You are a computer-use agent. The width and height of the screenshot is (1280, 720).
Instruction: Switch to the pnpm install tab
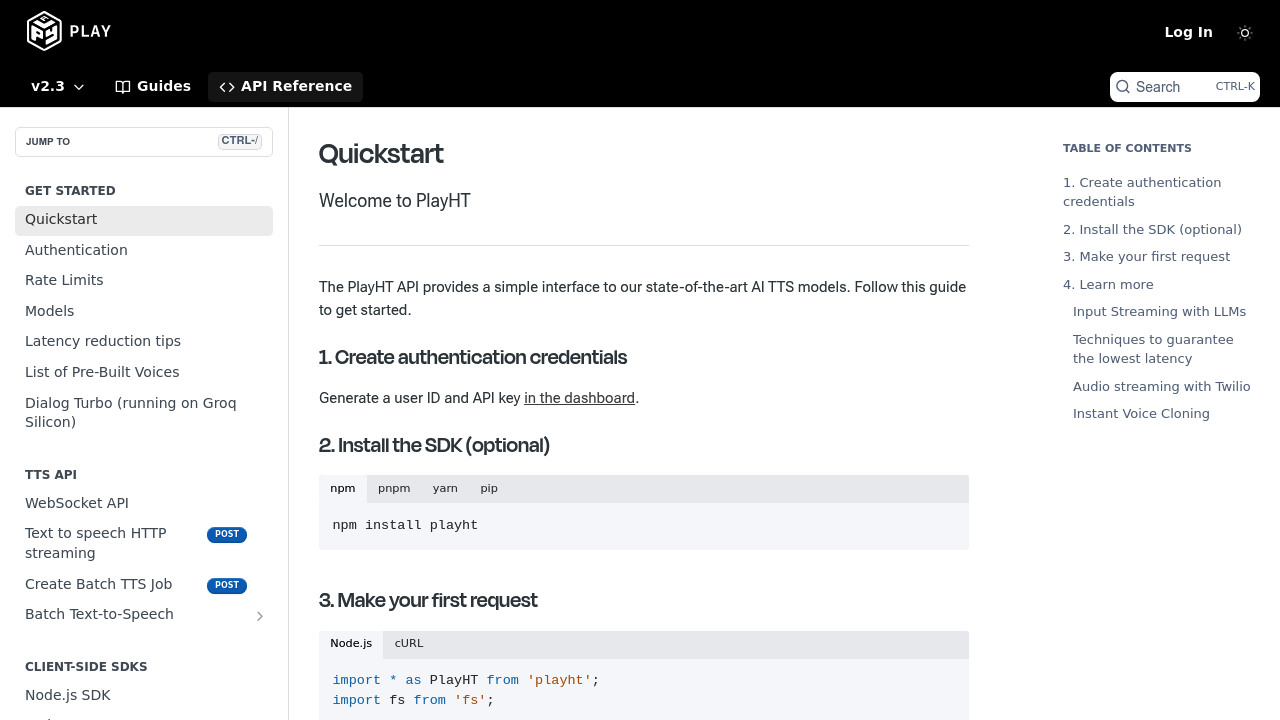[394, 489]
